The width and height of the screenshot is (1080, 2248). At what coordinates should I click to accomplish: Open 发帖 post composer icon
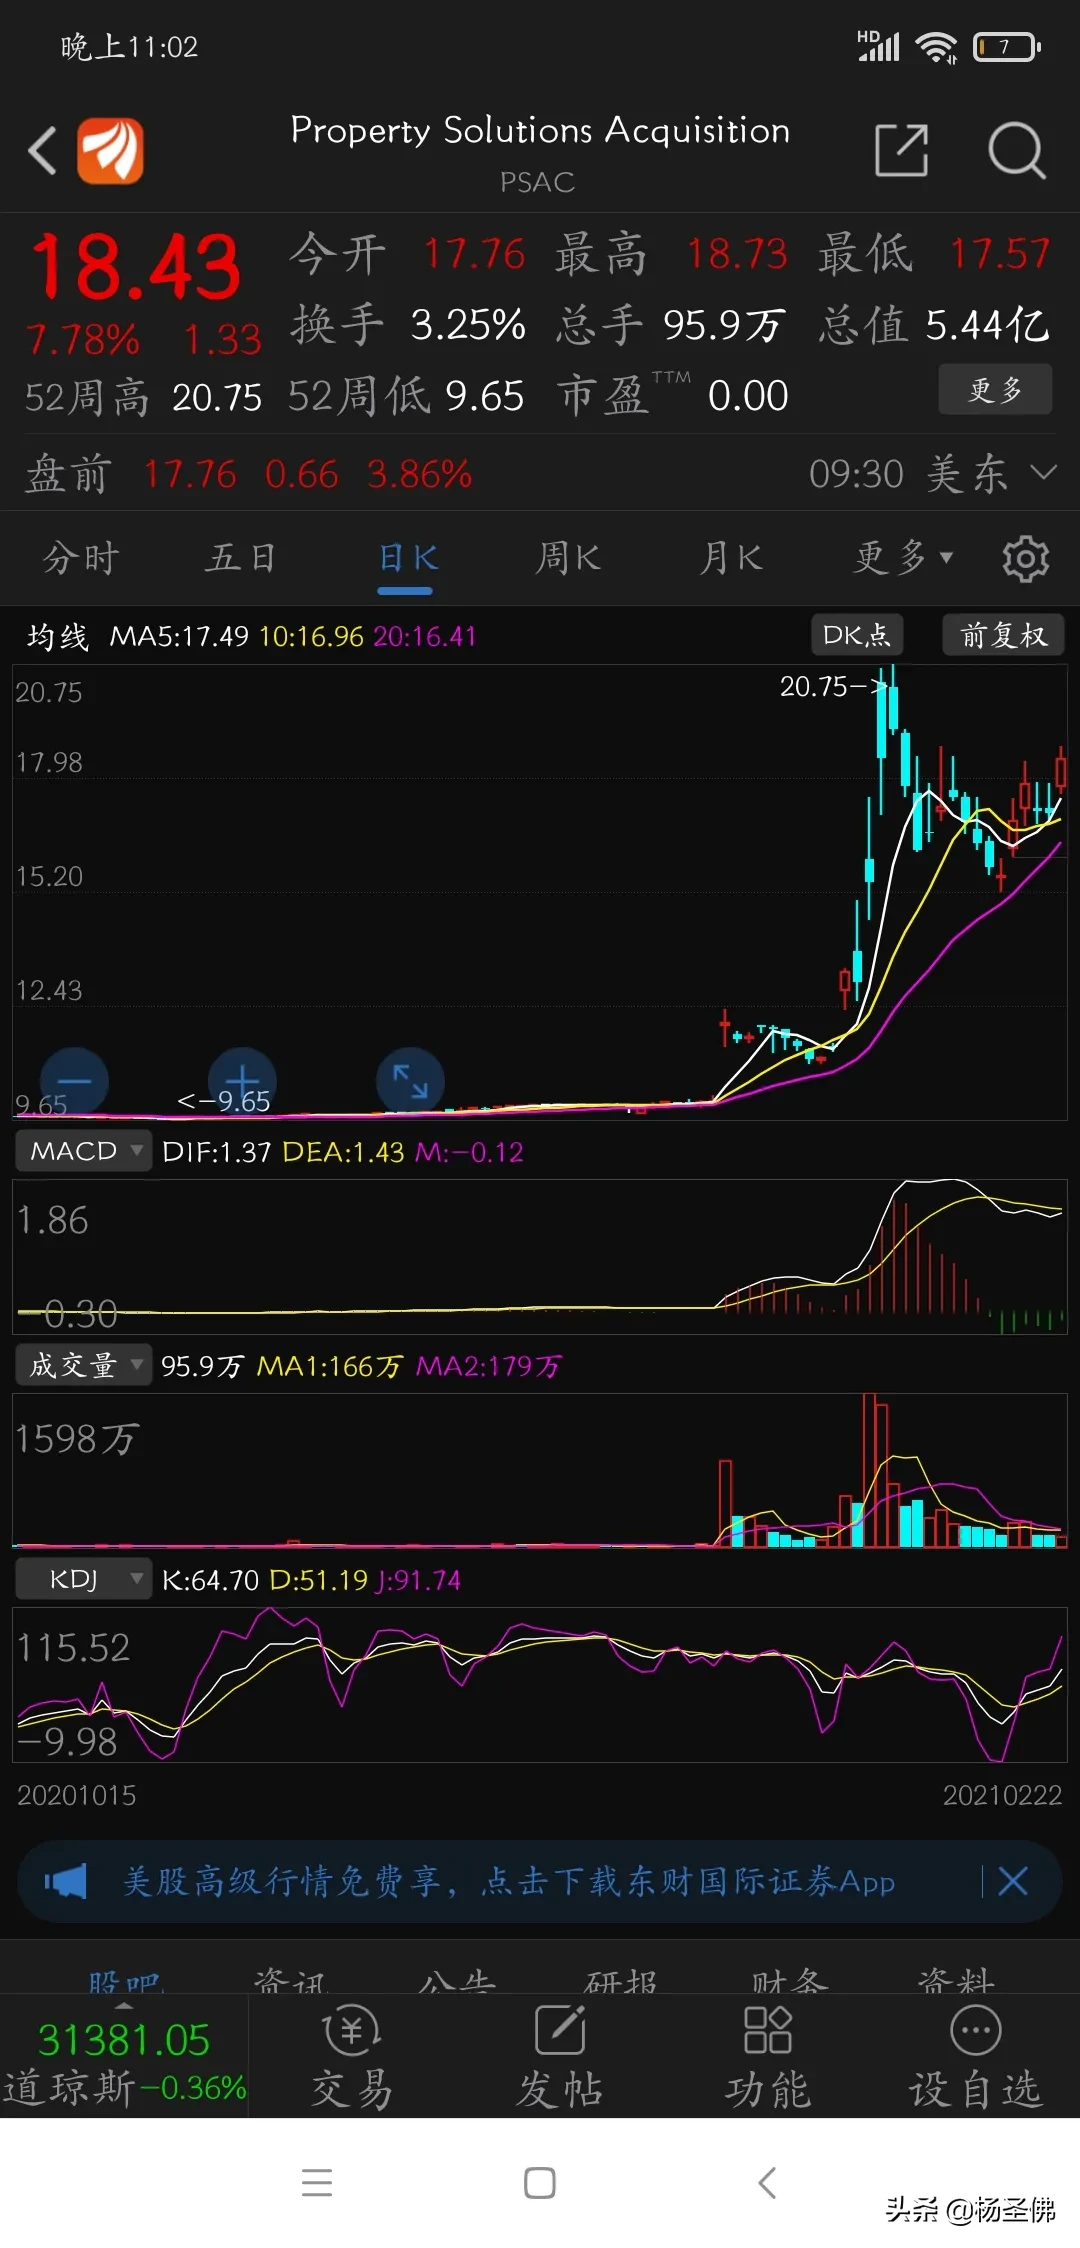tap(560, 2059)
